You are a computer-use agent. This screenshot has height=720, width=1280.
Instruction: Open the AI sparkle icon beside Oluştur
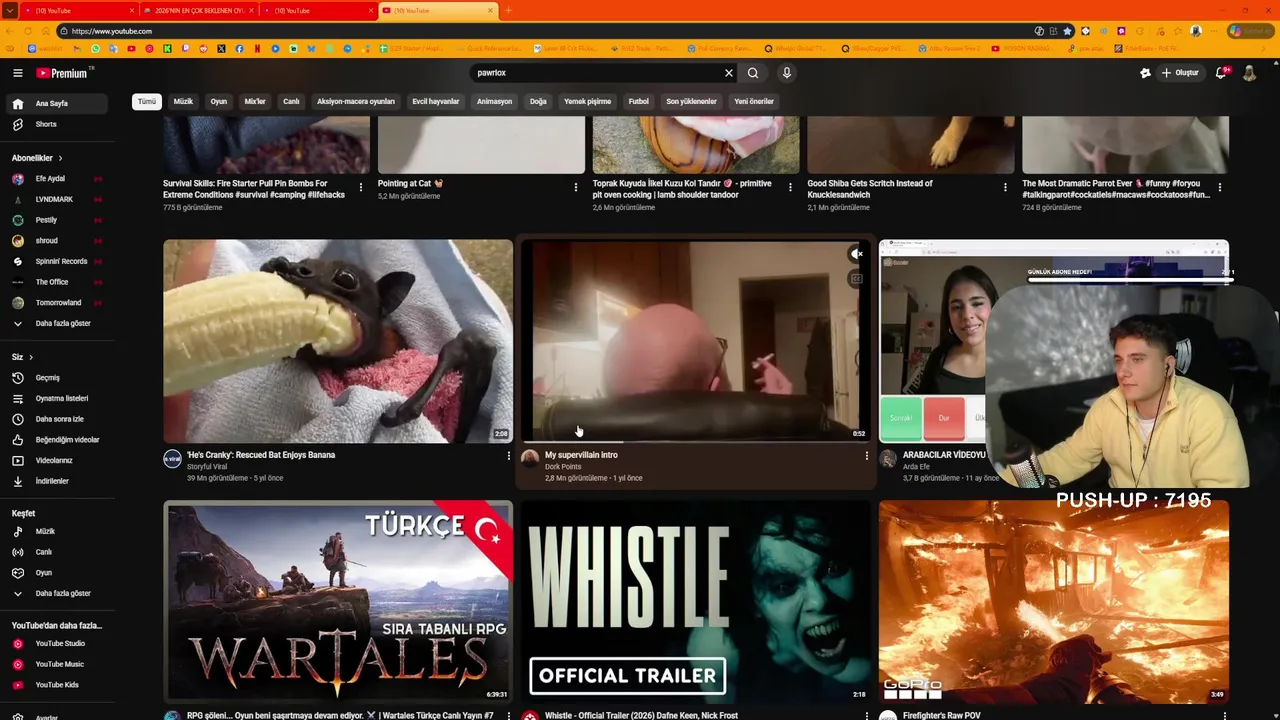[1145, 73]
